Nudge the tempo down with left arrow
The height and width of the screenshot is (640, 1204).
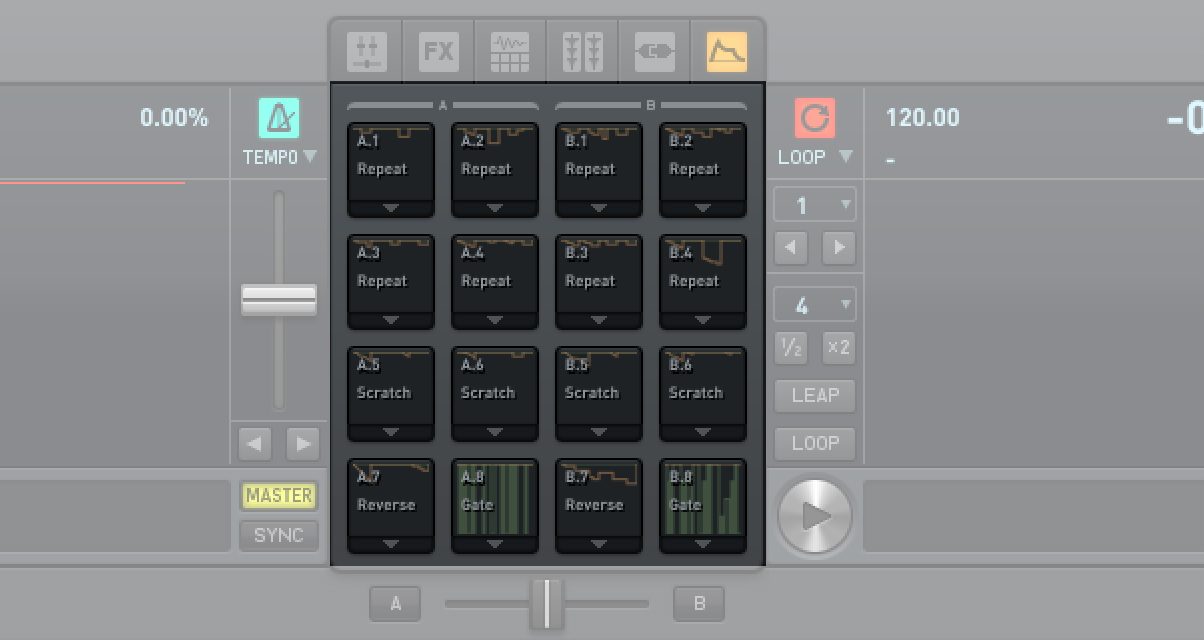pyautogui.click(x=255, y=443)
